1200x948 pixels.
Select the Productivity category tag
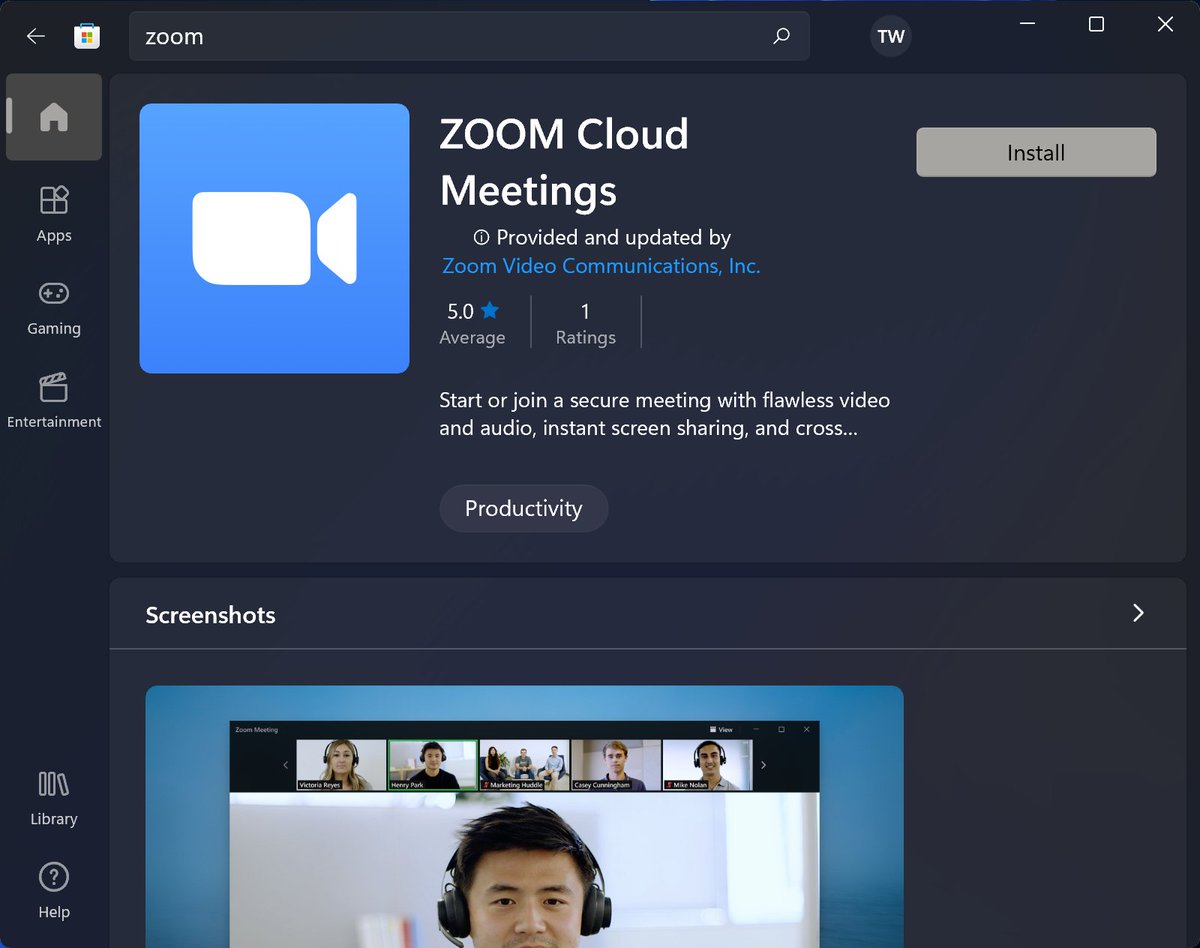523,508
